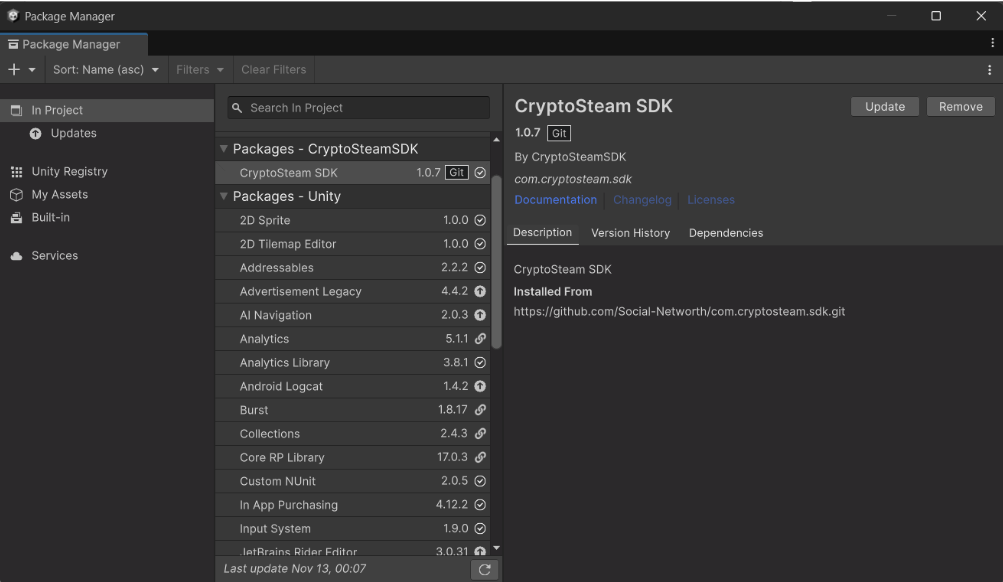Select the Analytics 5.1.1 package
The image size is (1003, 582).
click(353, 338)
